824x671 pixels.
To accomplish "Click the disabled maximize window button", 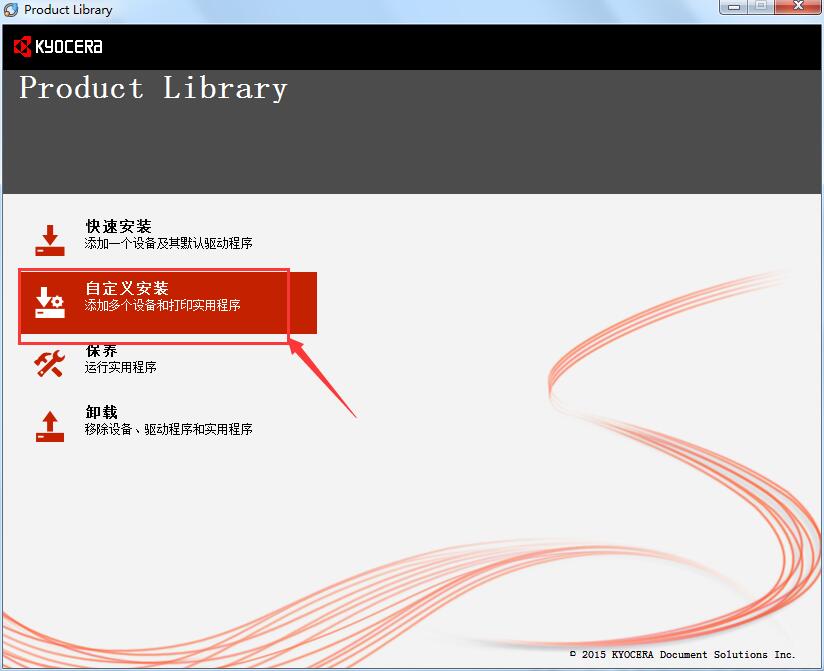I will [x=761, y=7].
